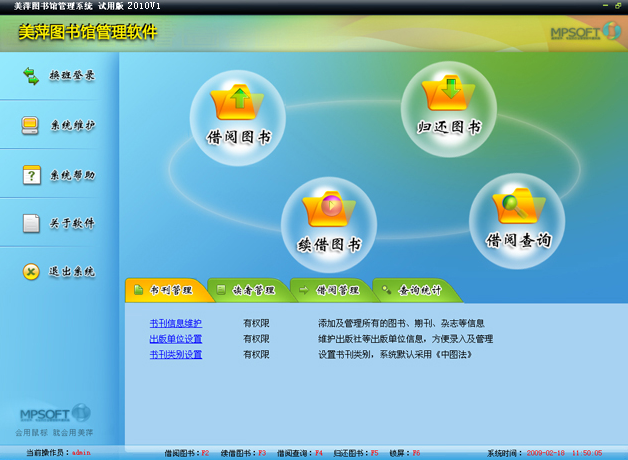
Task: Select 退出系统 sidebar label
Action: 72,271
